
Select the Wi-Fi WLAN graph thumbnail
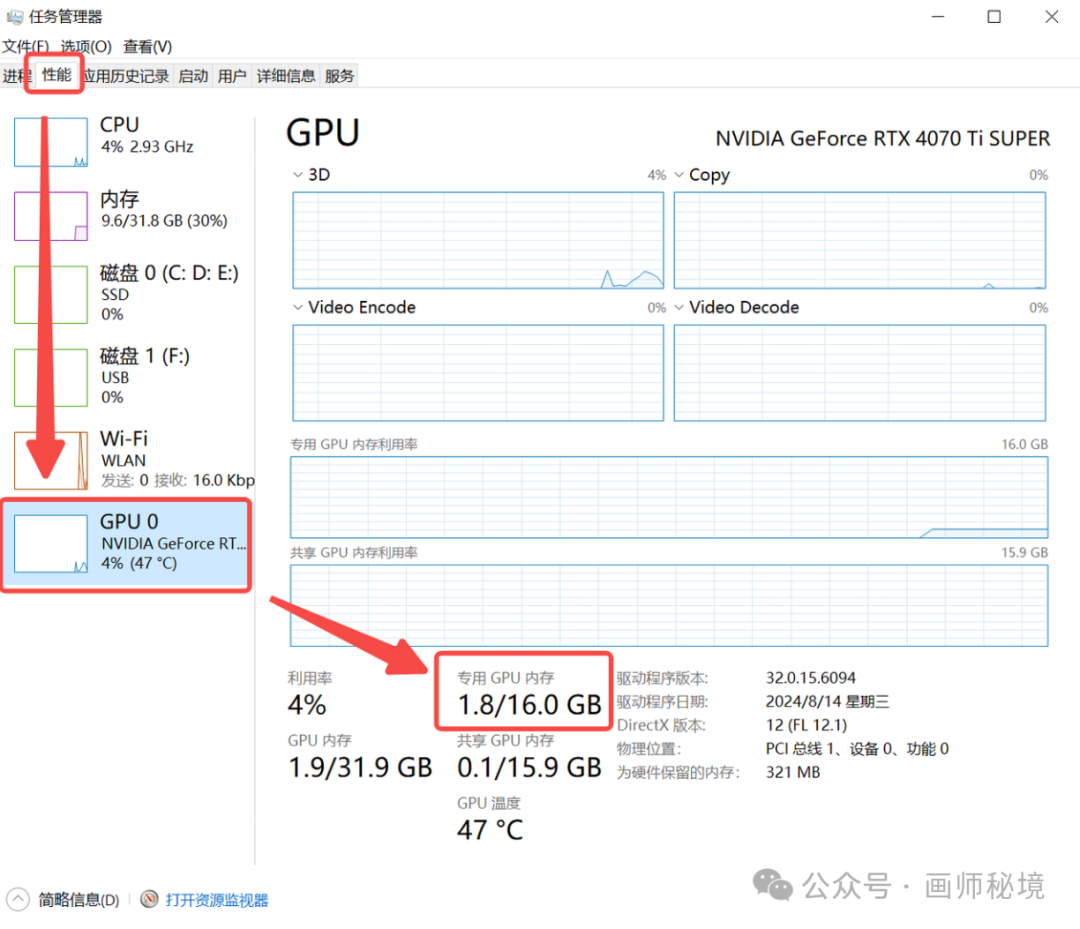pyautogui.click(x=51, y=460)
